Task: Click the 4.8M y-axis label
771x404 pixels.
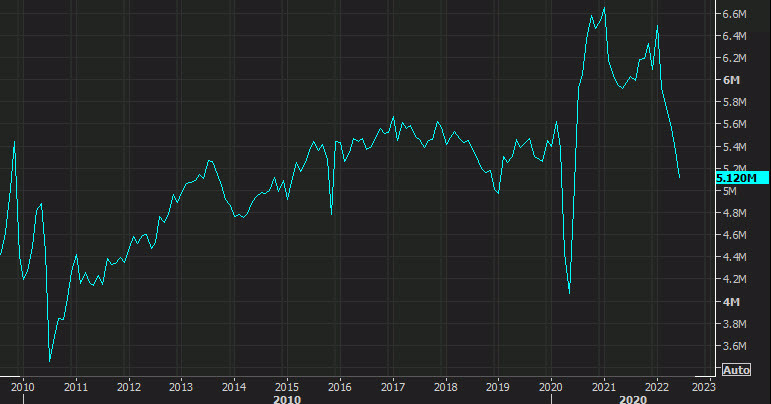Action: pyautogui.click(x=734, y=213)
